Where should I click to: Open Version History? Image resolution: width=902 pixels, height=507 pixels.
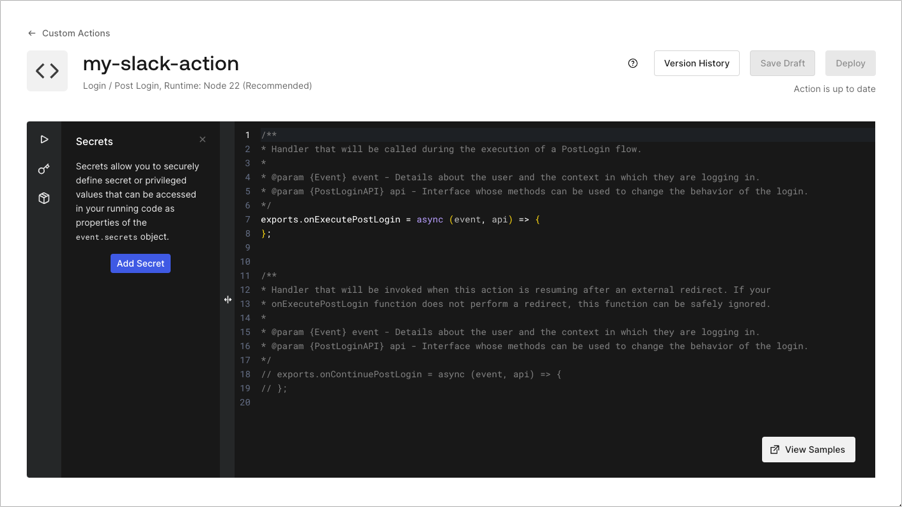697,63
